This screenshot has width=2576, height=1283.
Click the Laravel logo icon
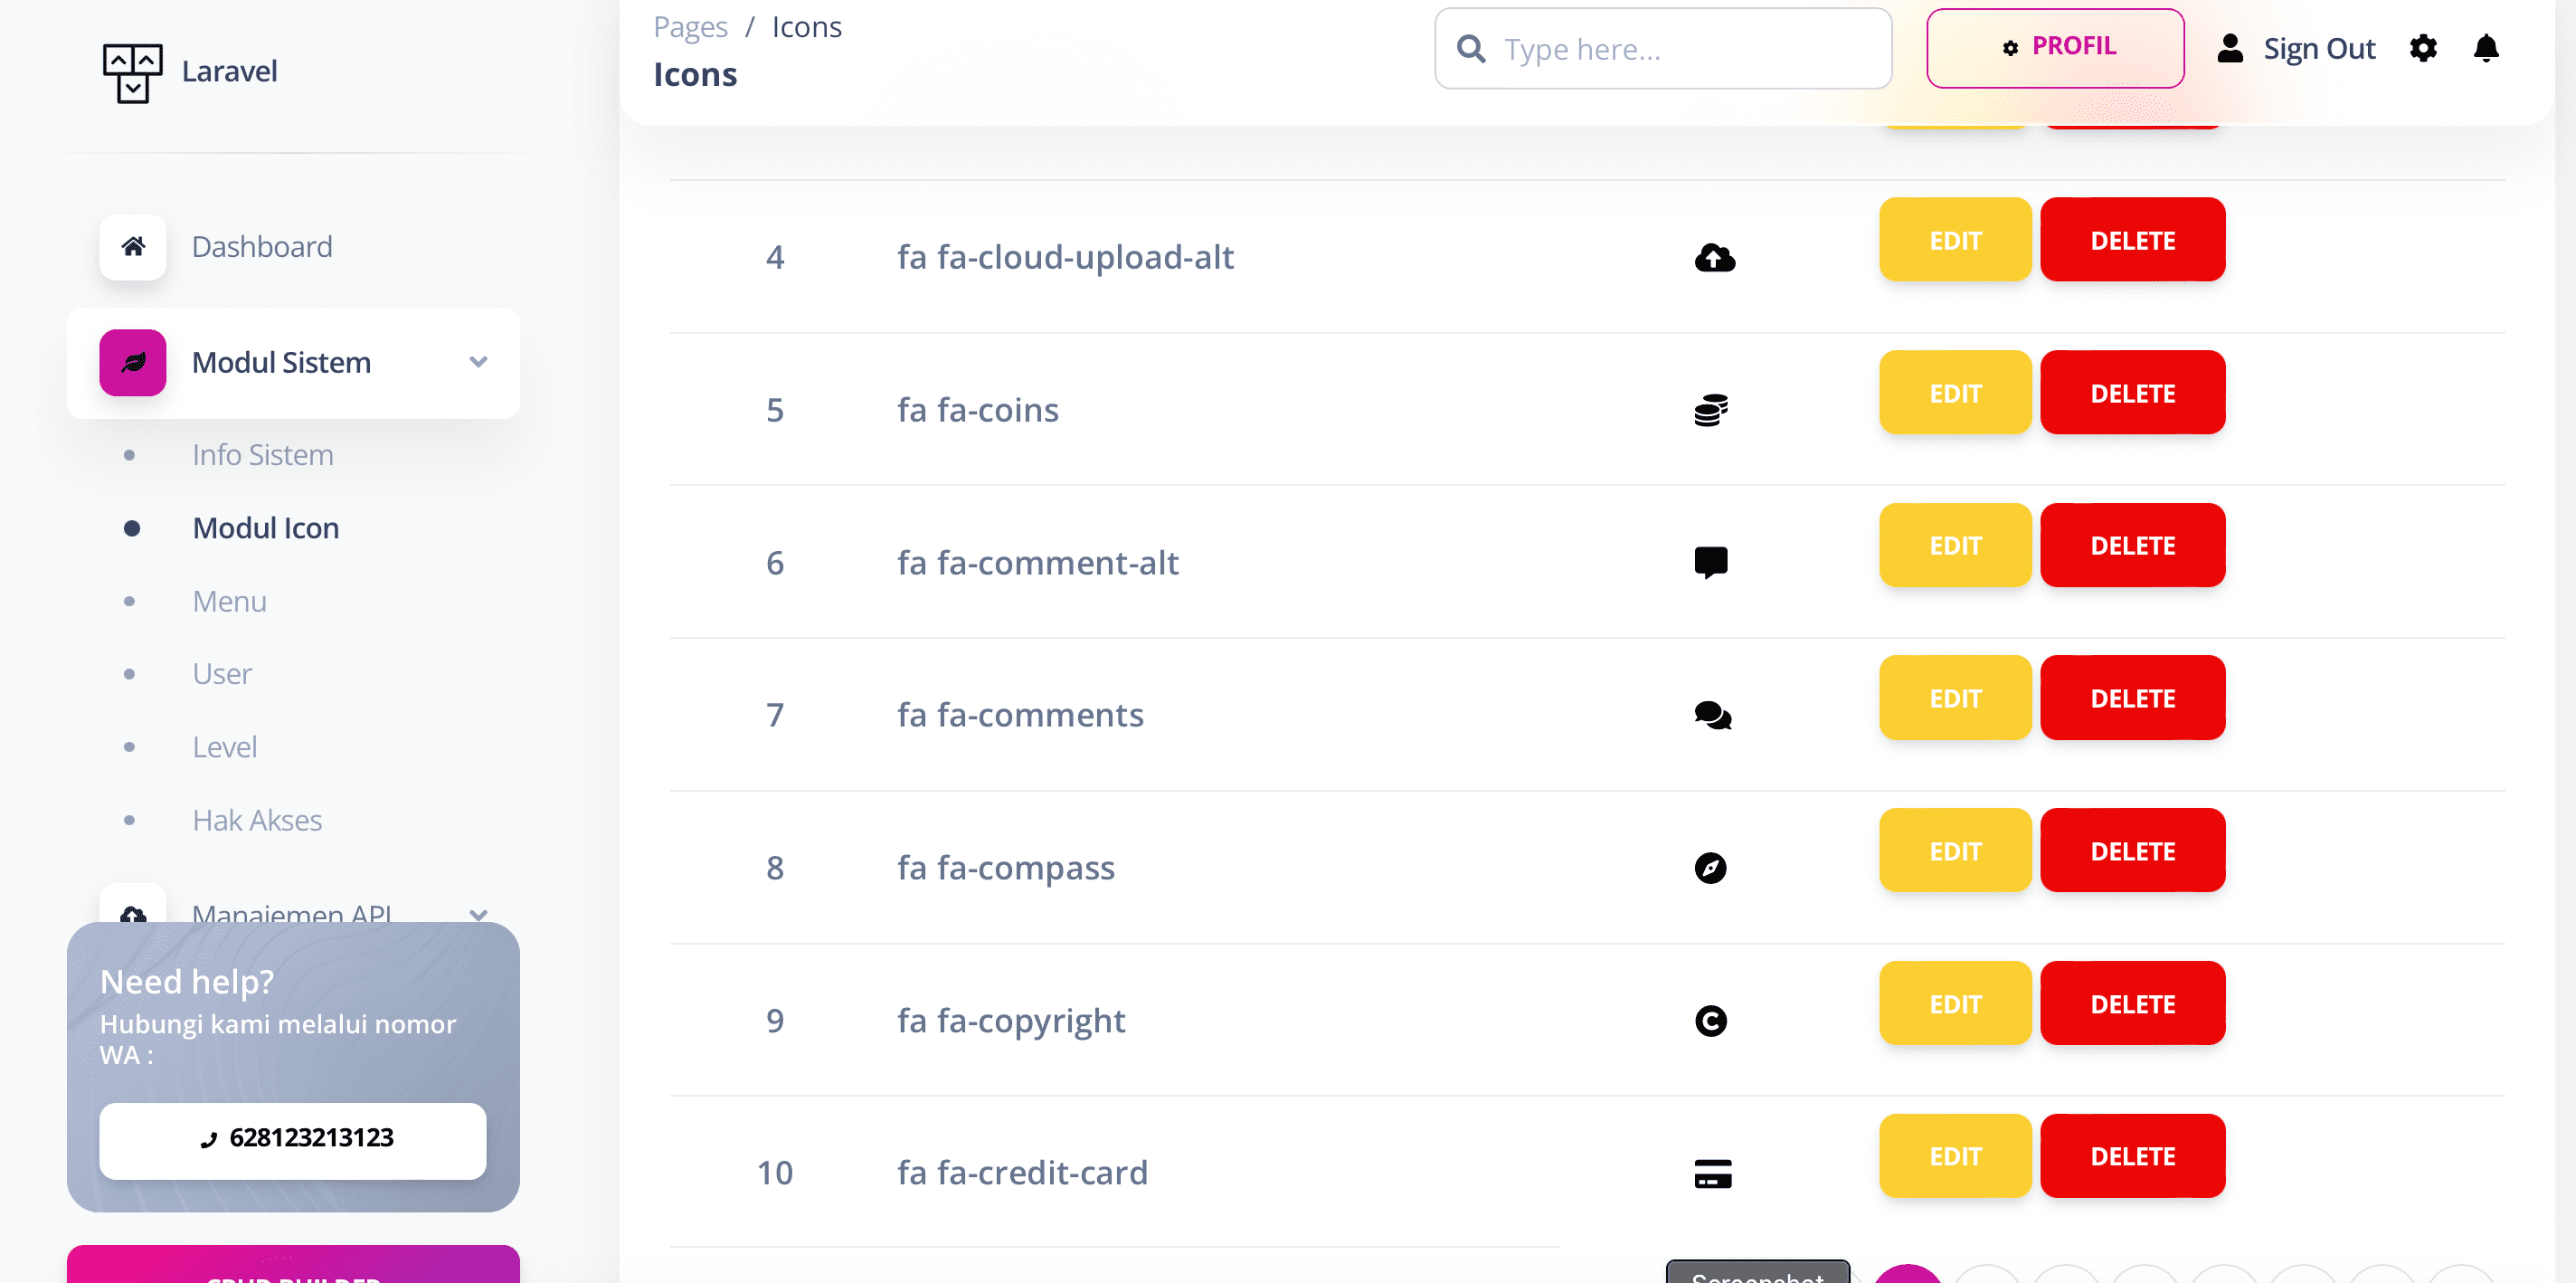point(132,72)
